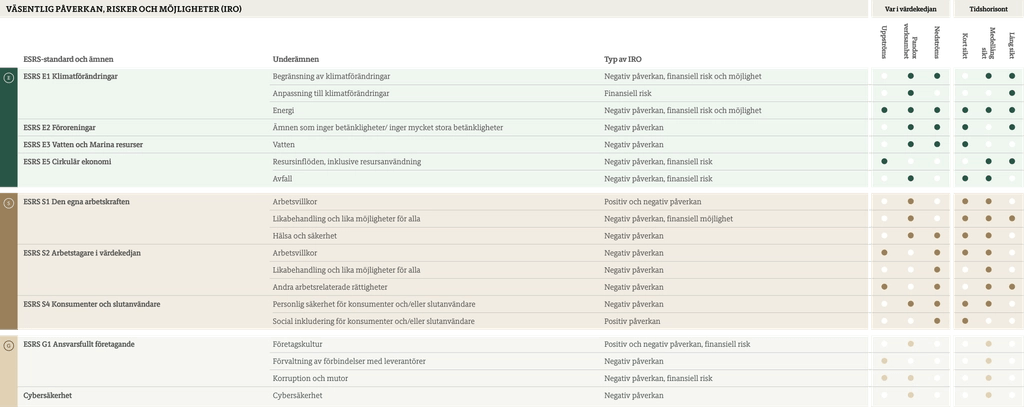Click 'ESRS G1 Ansvarsfullt företagande' heading
Viewport: 1024px width, 407px height.
[x=79, y=344]
